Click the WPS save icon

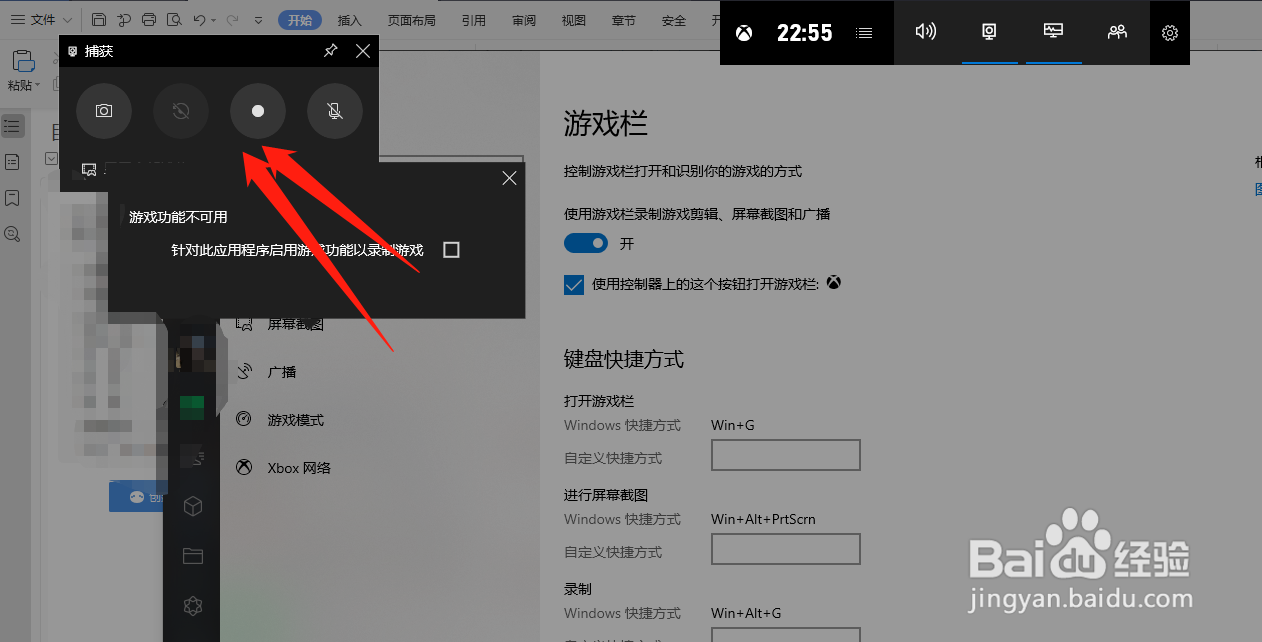[x=99, y=20]
